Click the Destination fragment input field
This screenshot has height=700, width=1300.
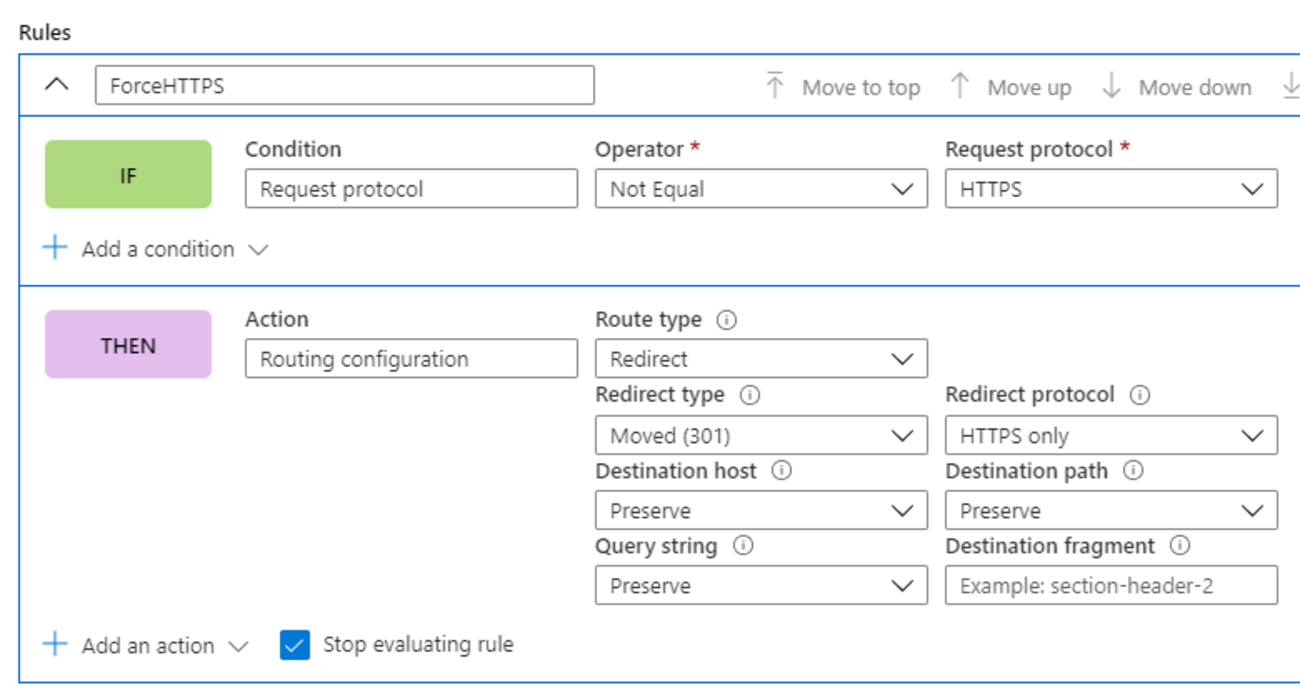1111,586
